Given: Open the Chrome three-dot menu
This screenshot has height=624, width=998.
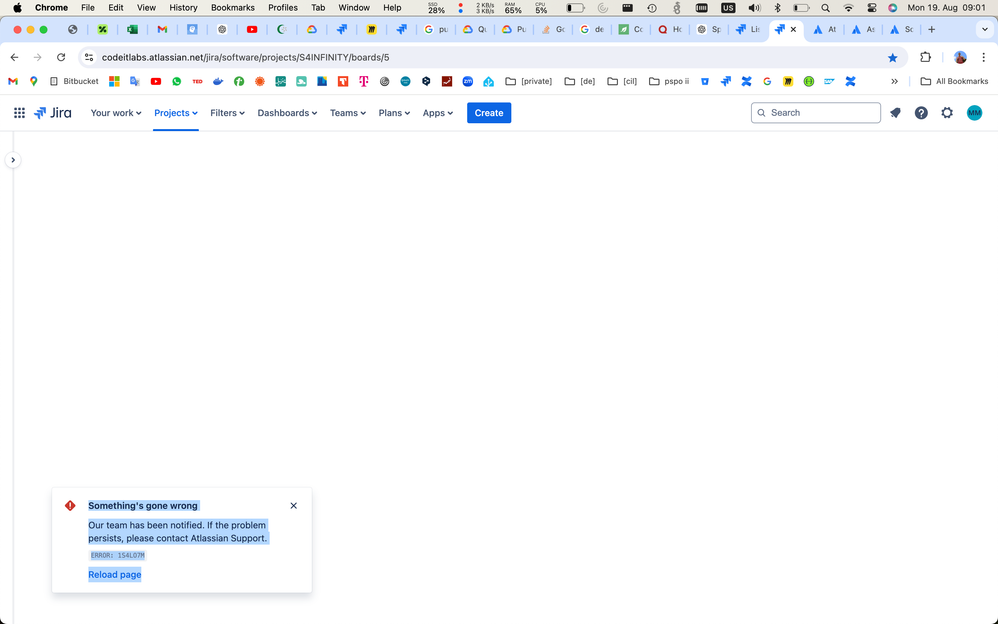Looking at the screenshot, I should tap(984, 57).
